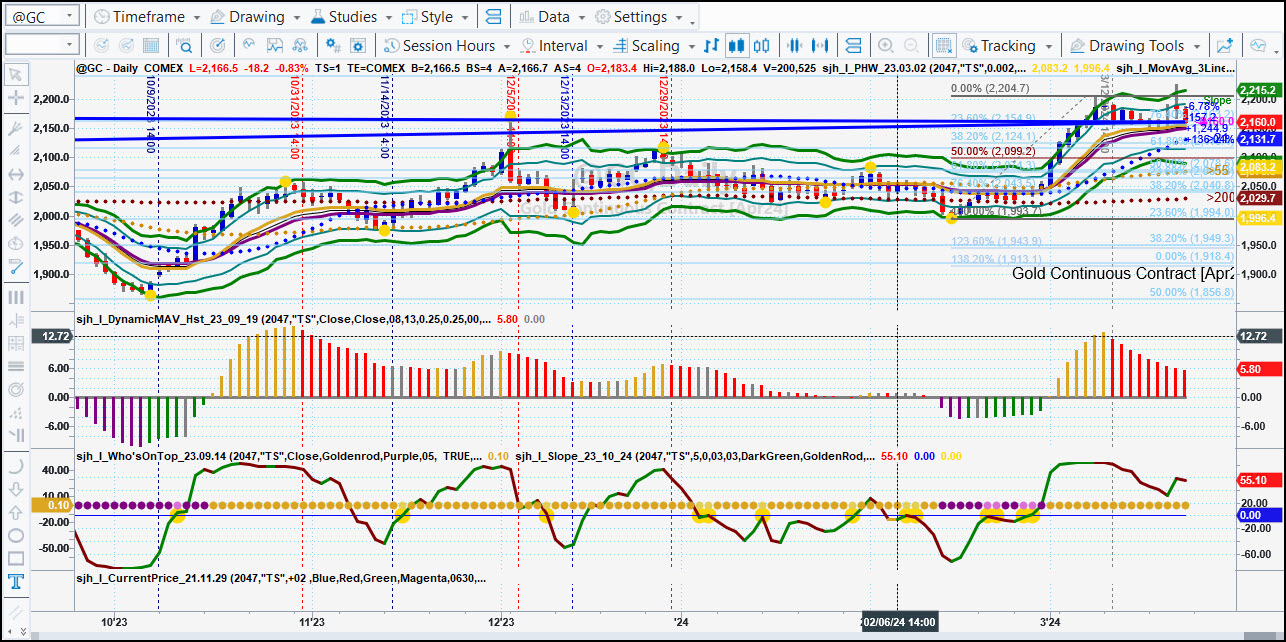Click the yellow 1,996.4 price label
This screenshot has height=642, width=1286.
tap(1258, 218)
